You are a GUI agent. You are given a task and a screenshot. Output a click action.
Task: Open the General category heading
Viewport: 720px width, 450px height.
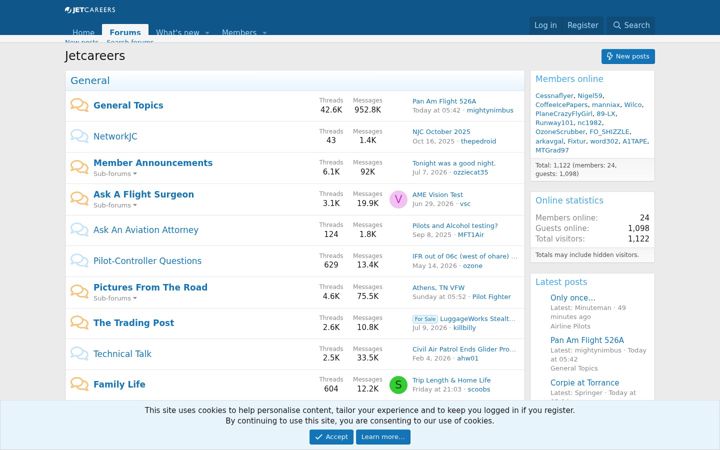tap(90, 80)
